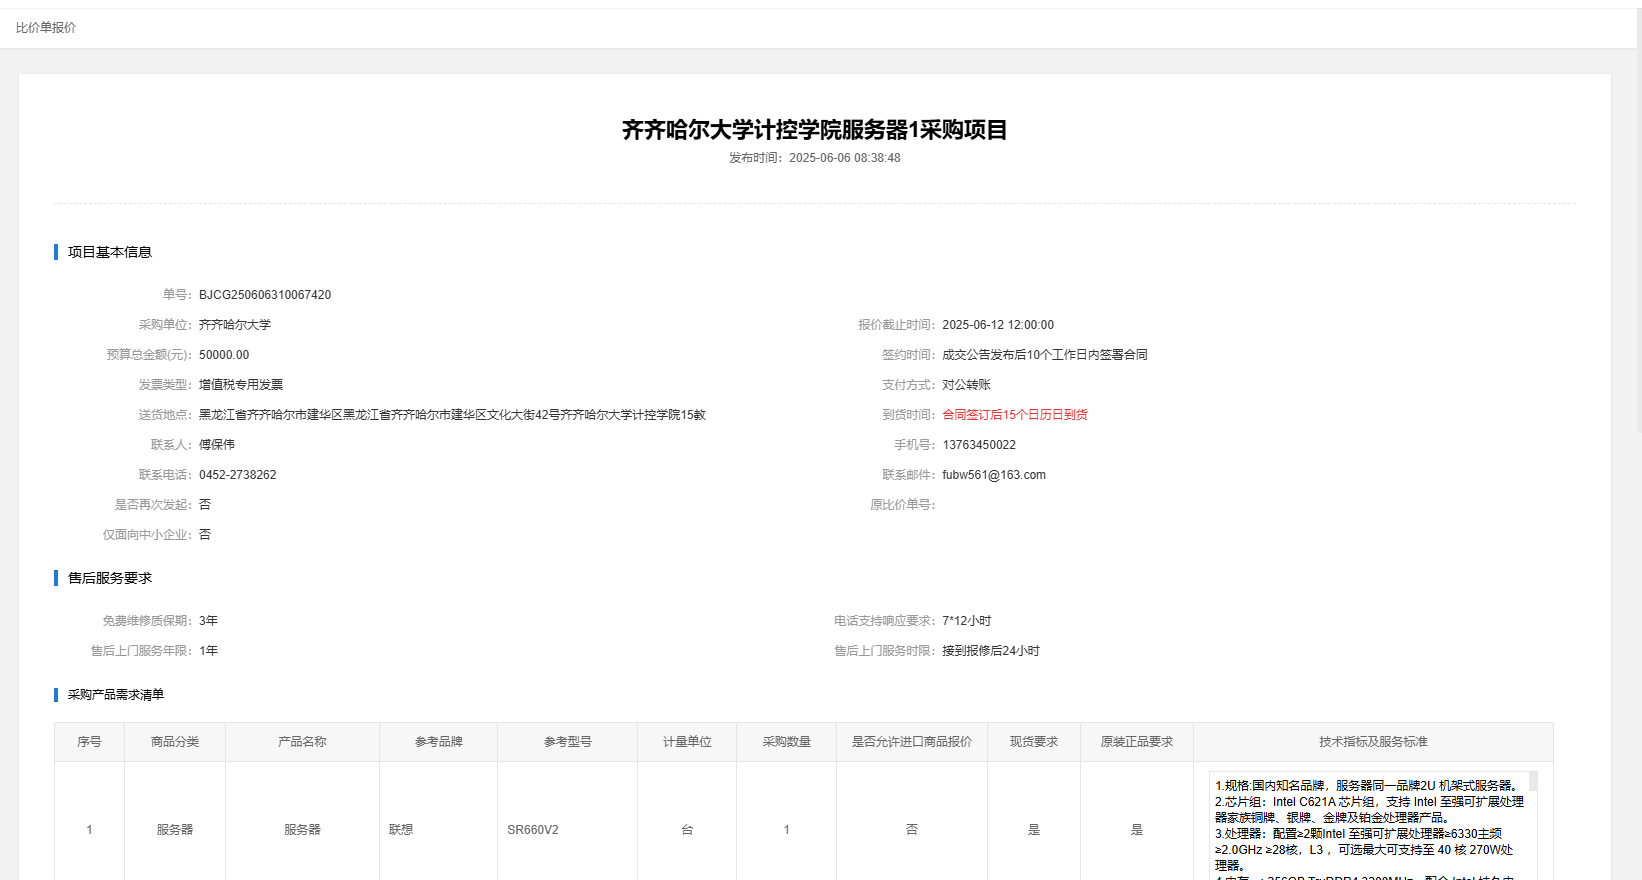Click the 采购数量 column header

786,742
